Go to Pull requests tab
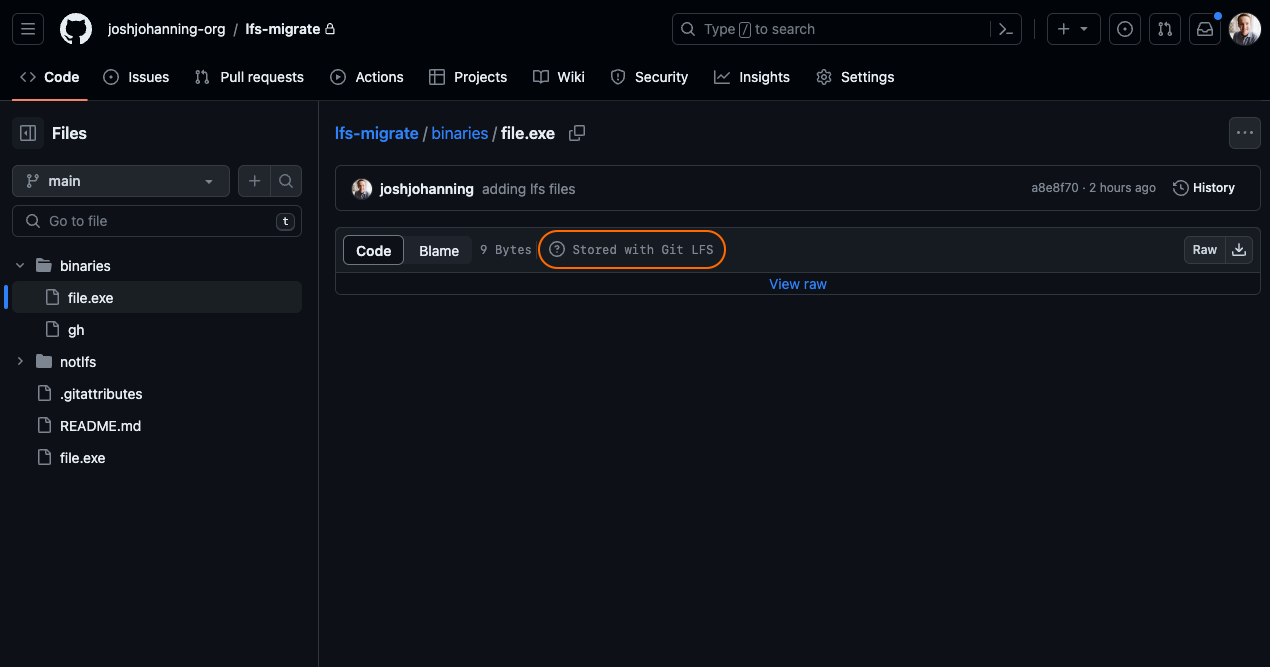This screenshot has width=1270, height=667. coord(250,77)
